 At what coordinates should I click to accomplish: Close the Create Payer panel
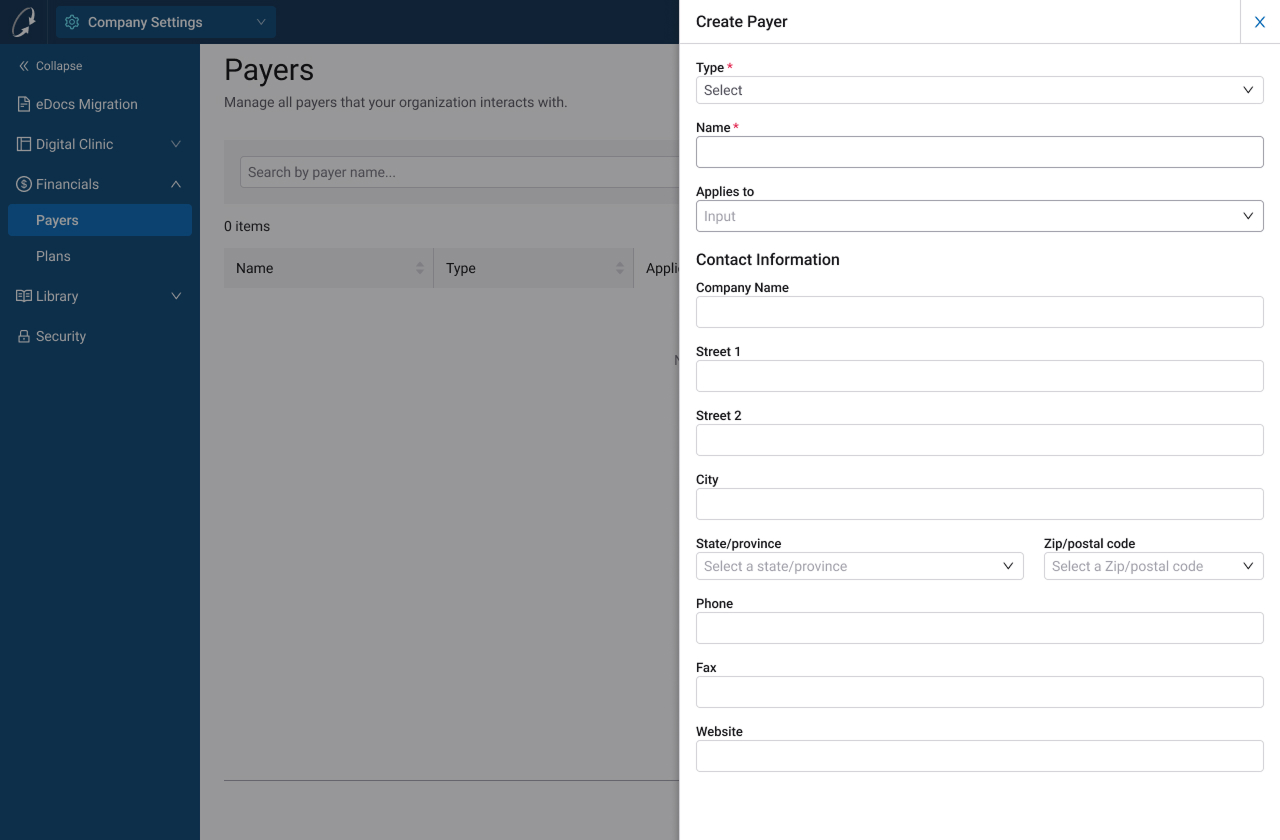[x=1259, y=21]
